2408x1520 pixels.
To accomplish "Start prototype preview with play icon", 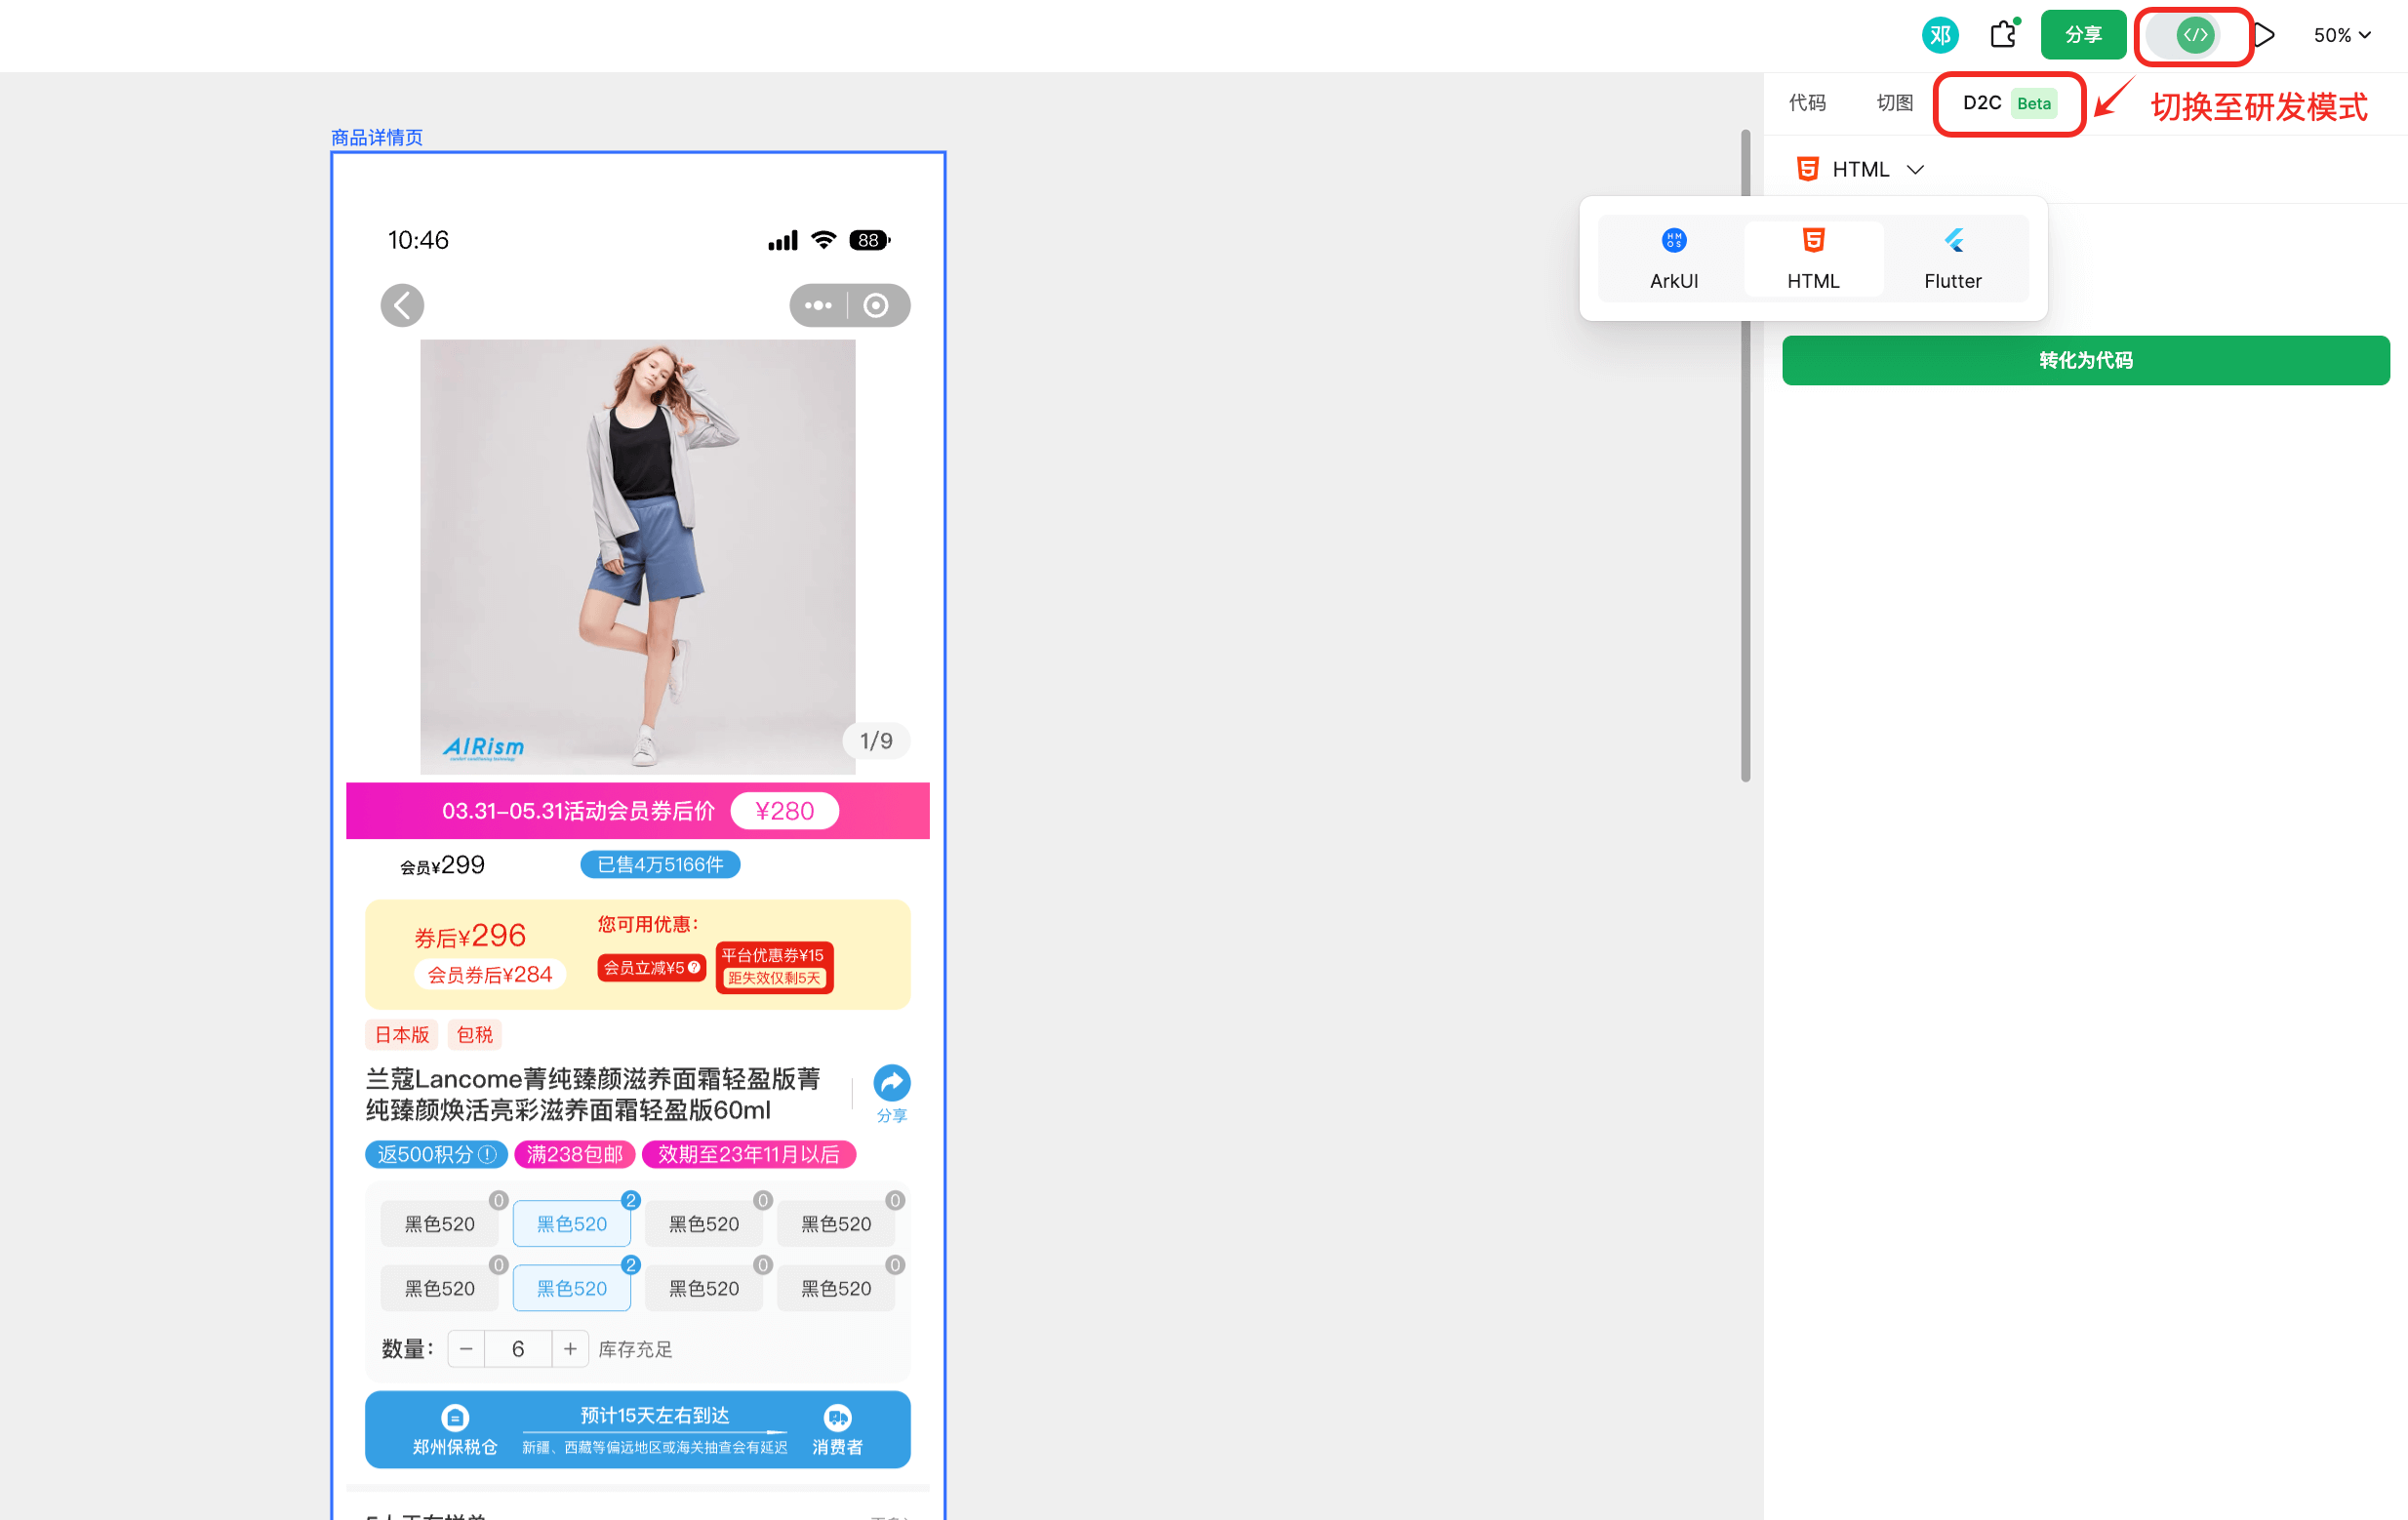I will pos(2265,36).
